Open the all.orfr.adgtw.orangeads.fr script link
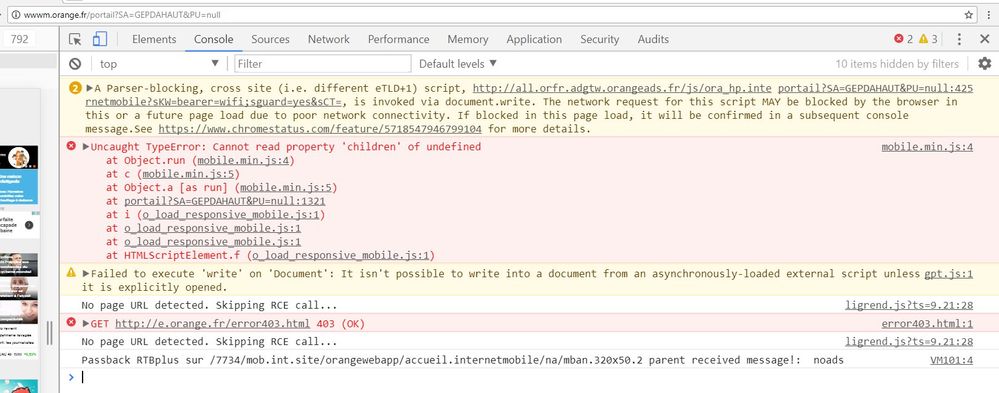The height and width of the screenshot is (393, 999). coord(622,88)
